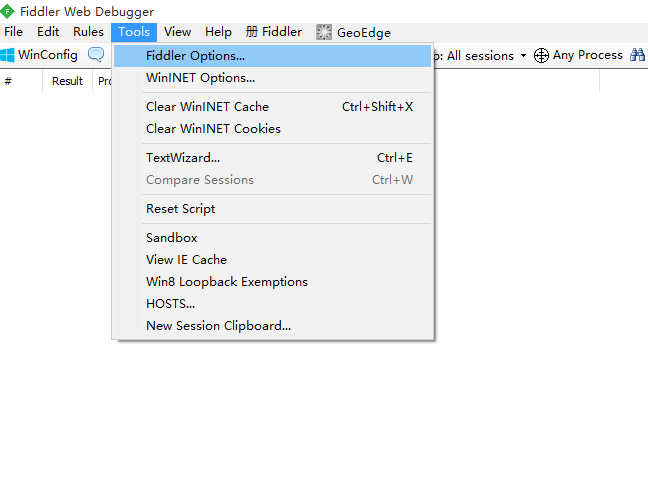Choose Sandbox menu entry
The height and width of the screenshot is (486, 648).
[272, 238]
